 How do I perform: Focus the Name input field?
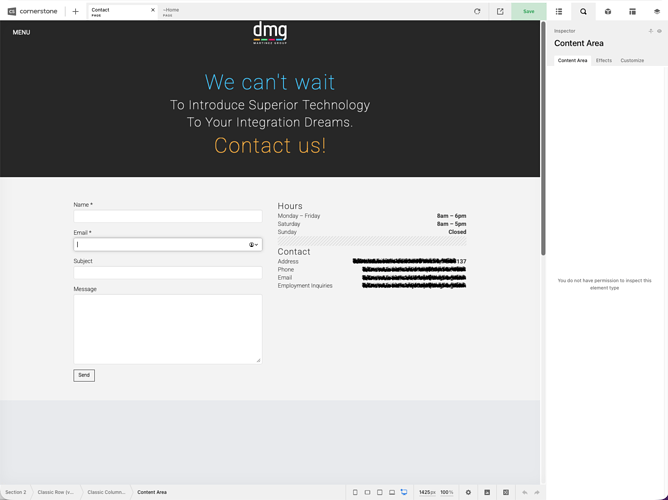click(x=168, y=216)
